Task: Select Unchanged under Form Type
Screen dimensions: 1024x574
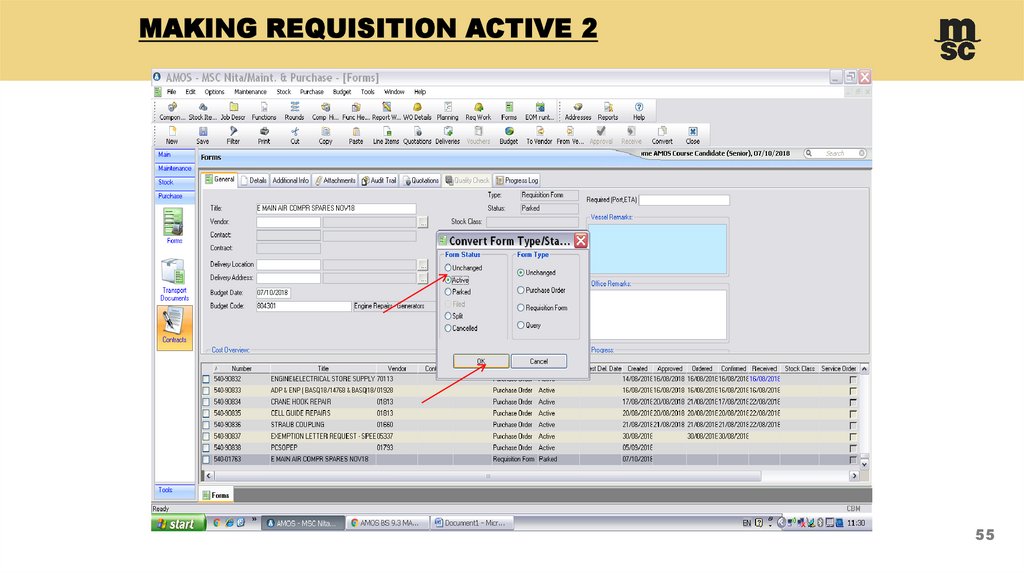Action: [536, 272]
